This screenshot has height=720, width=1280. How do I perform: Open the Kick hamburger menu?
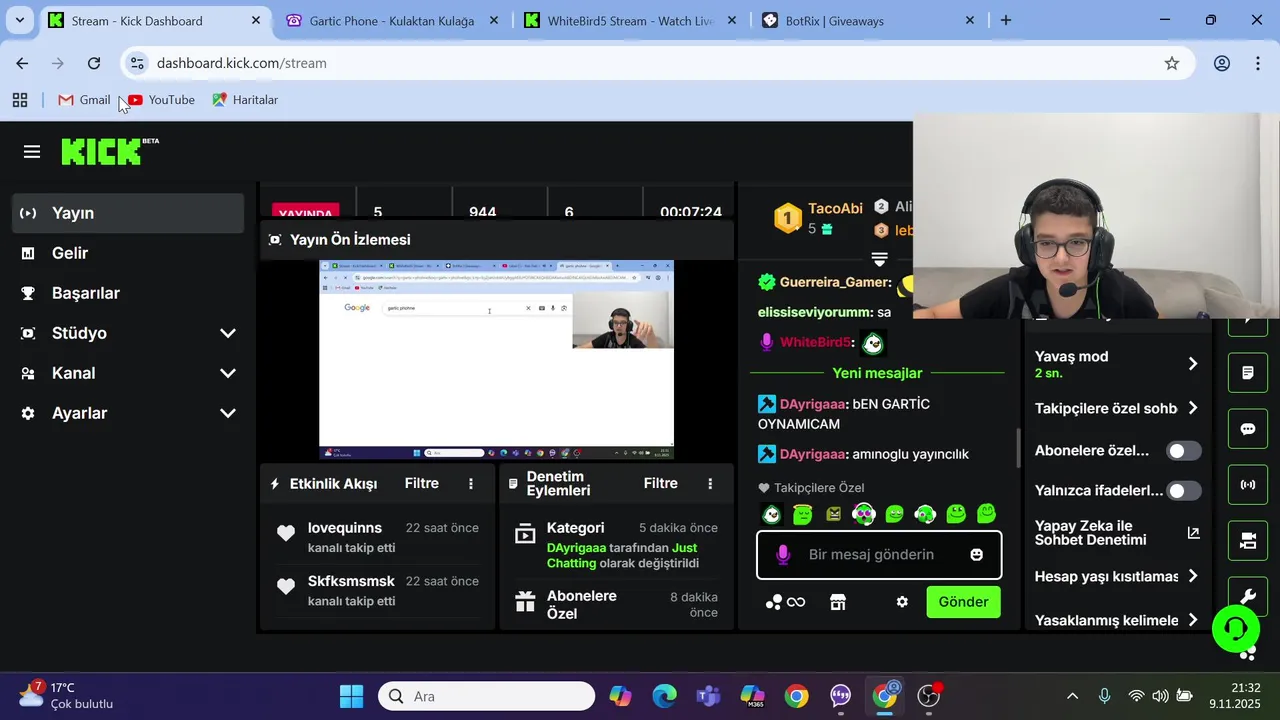[x=32, y=152]
